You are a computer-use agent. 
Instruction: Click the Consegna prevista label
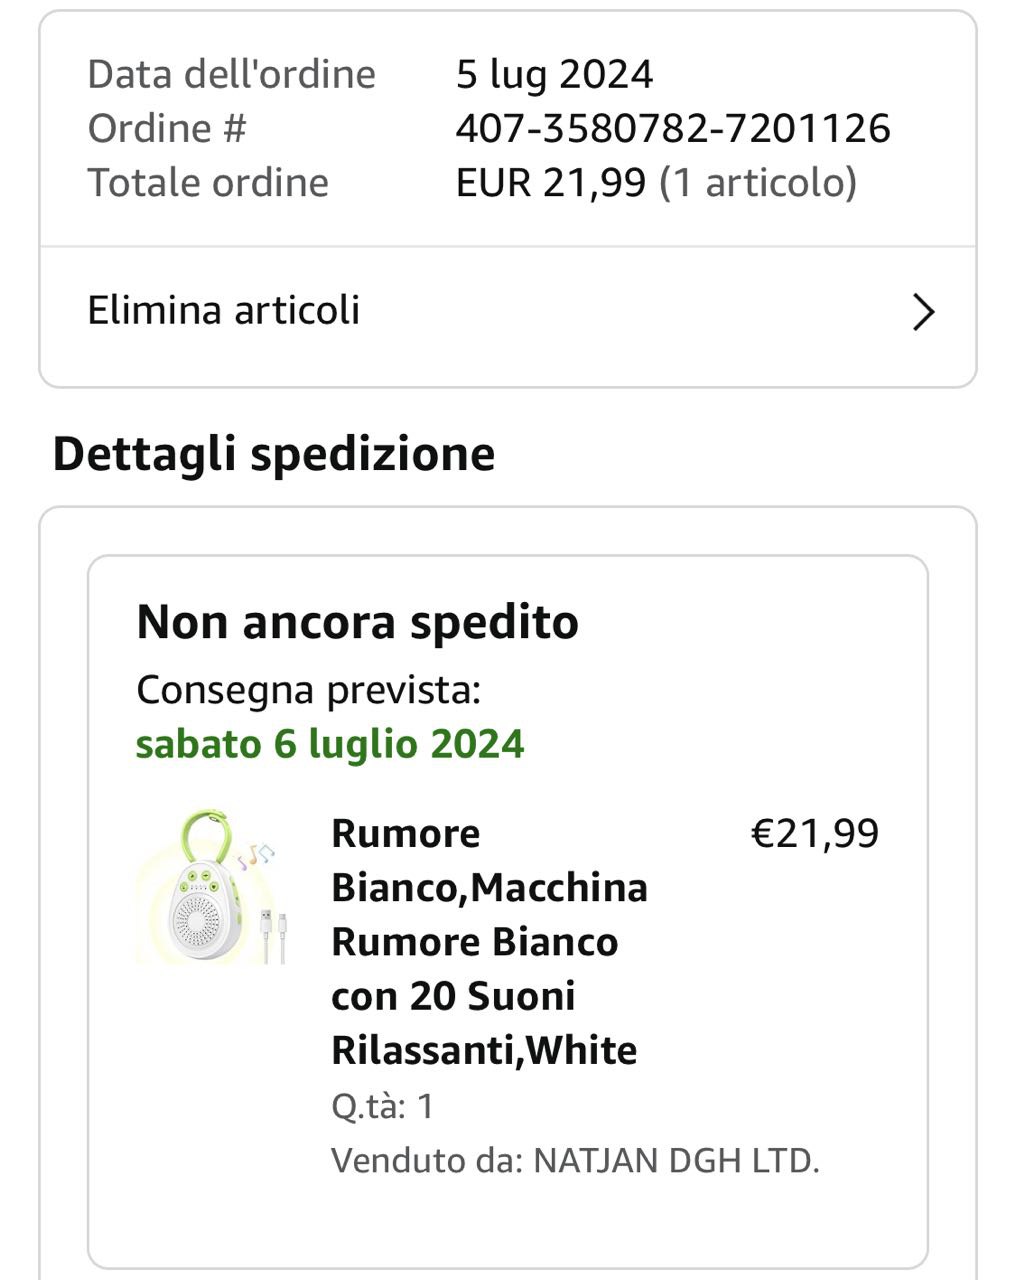click(308, 689)
